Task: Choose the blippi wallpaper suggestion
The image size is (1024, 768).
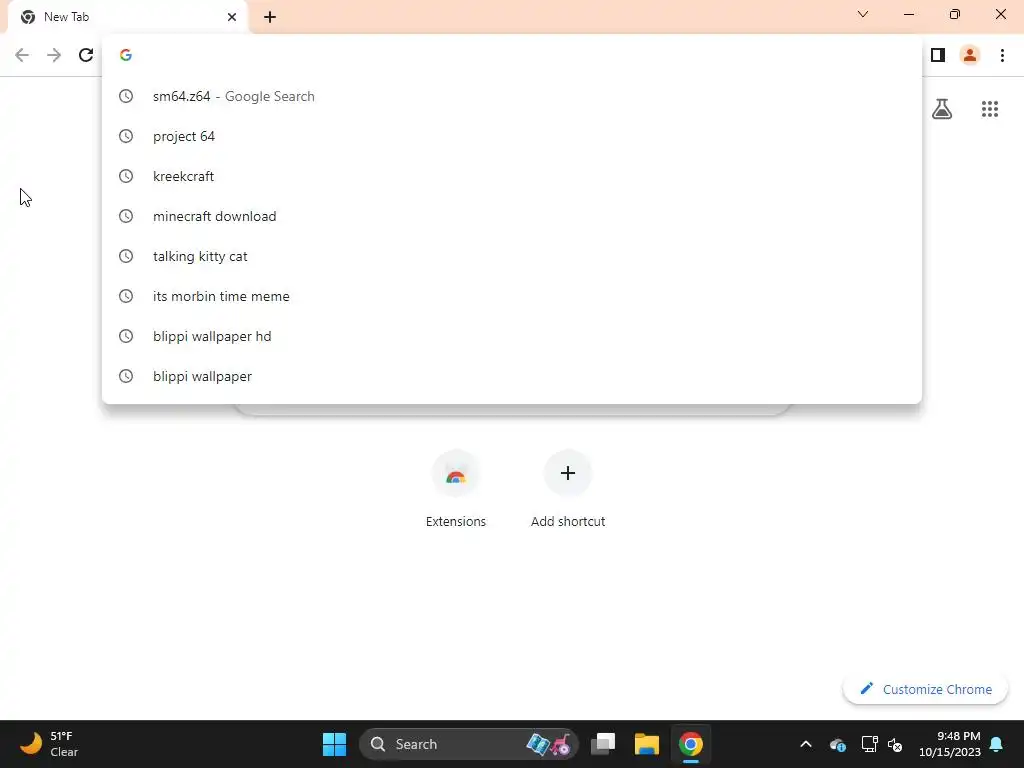Action: (512, 376)
